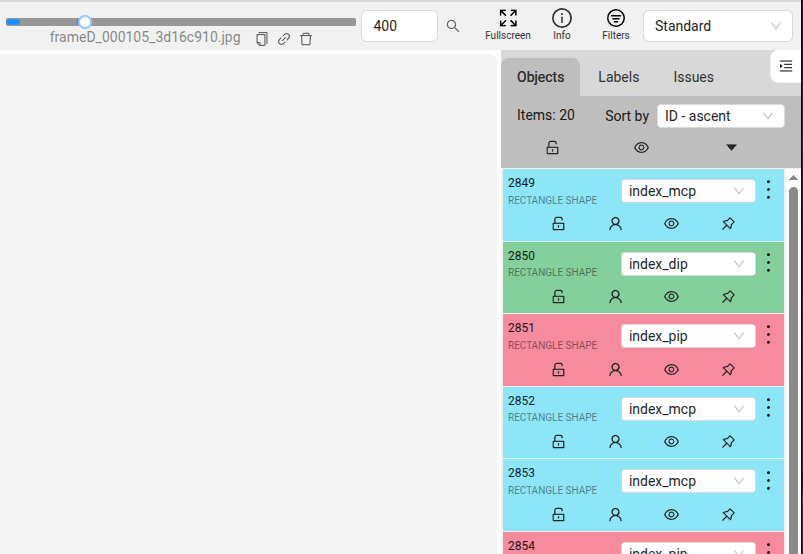Click the Items: 20 counter
Image resolution: width=803 pixels, height=554 pixels.
point(545,115)
